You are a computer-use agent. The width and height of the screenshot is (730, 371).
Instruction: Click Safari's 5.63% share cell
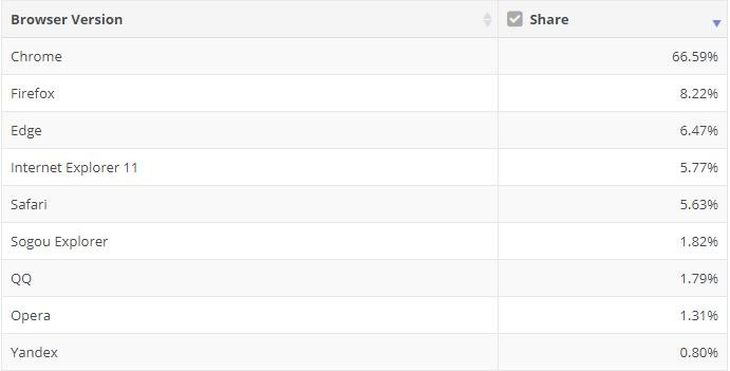pos(613,204)
